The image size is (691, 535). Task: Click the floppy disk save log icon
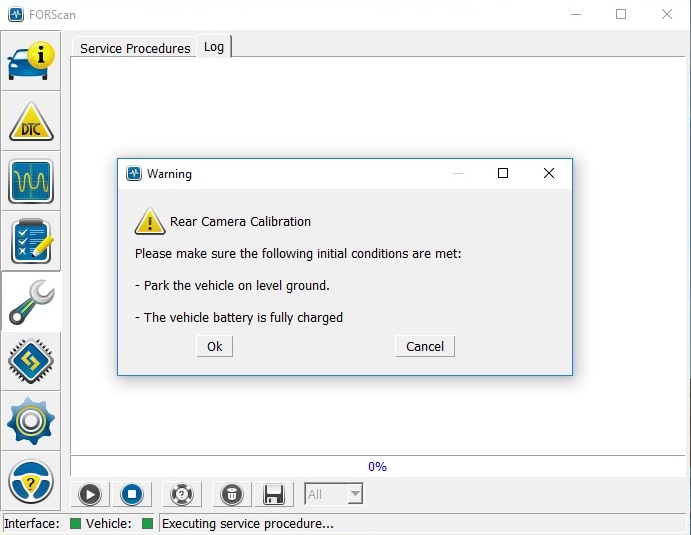click(273, 494)
